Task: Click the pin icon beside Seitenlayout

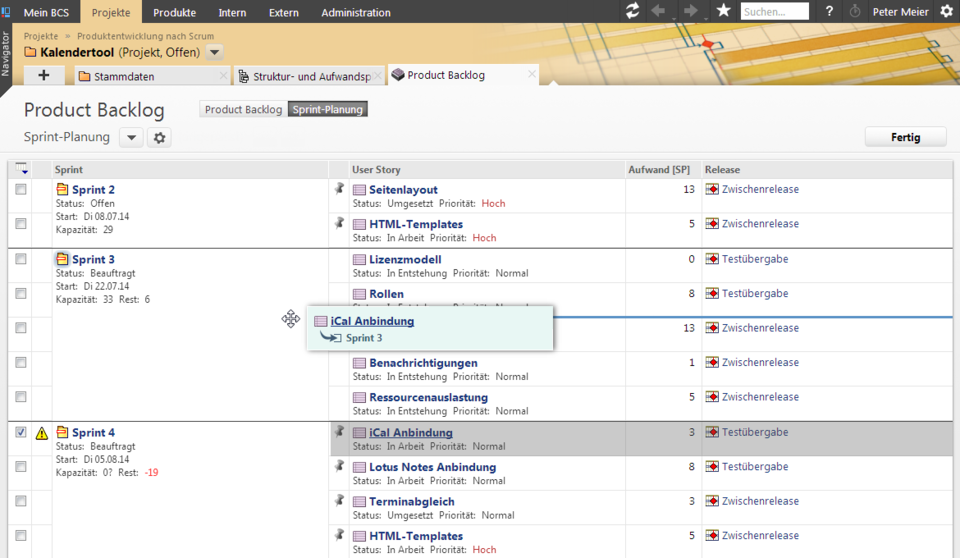Action: coord(339,188)
